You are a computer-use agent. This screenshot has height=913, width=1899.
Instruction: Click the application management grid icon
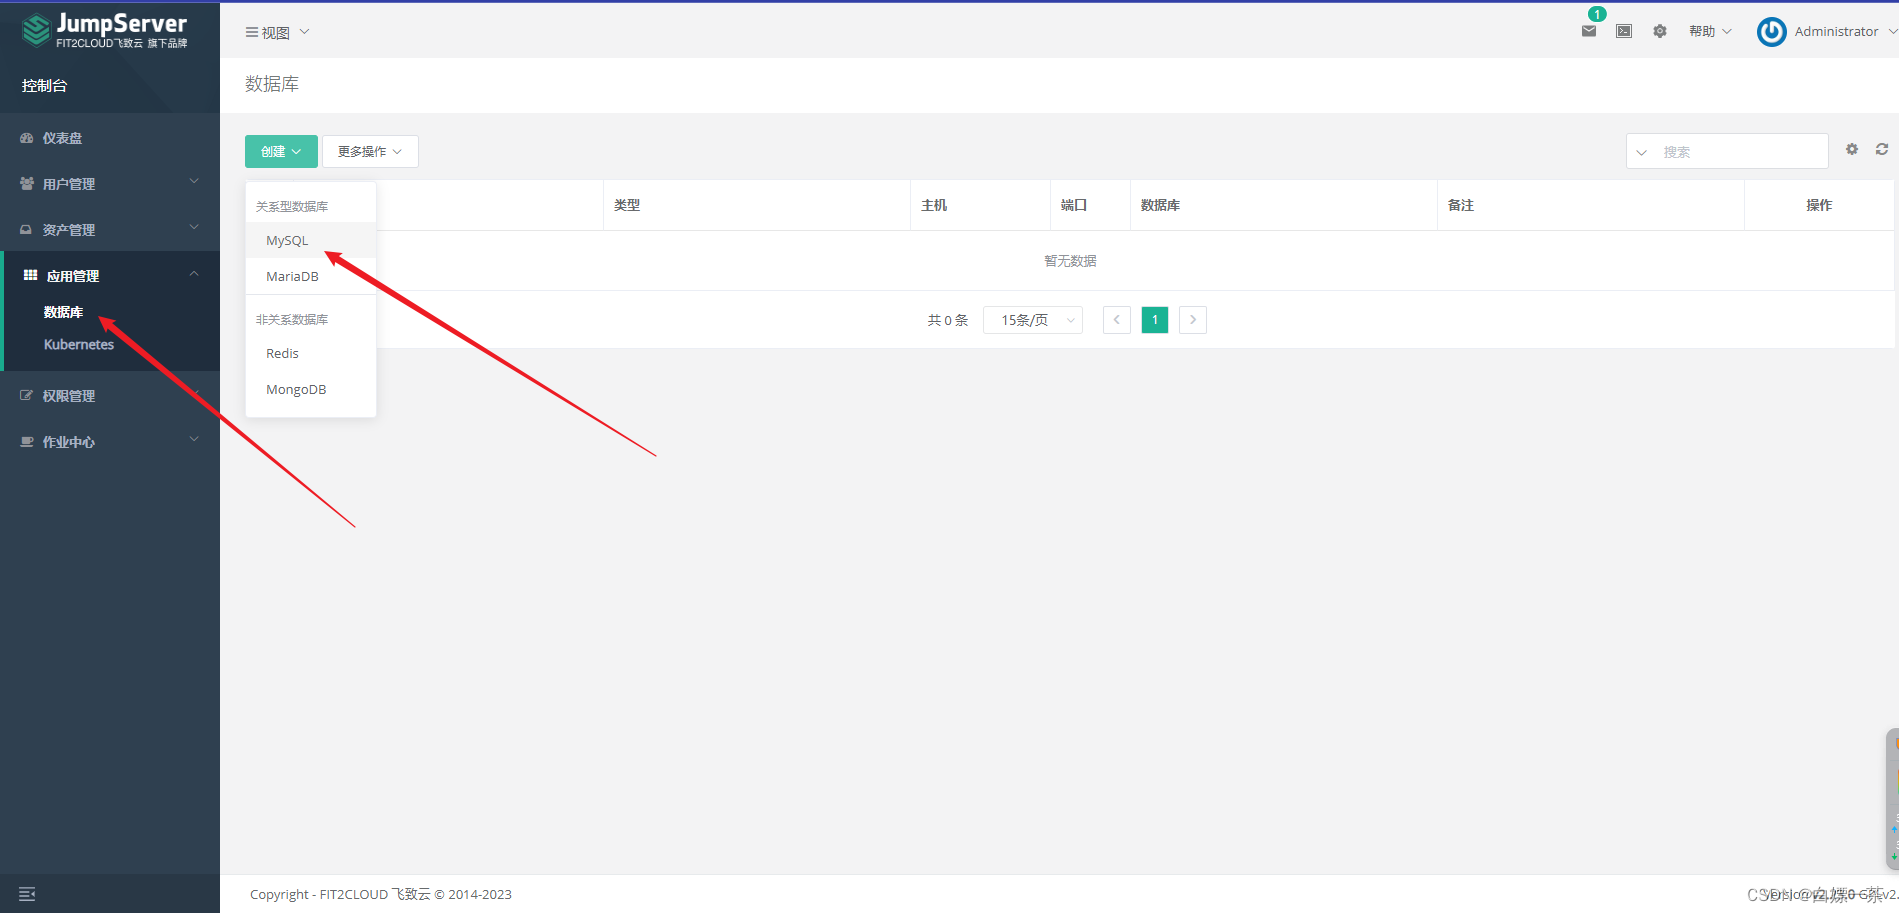[30, 275]
